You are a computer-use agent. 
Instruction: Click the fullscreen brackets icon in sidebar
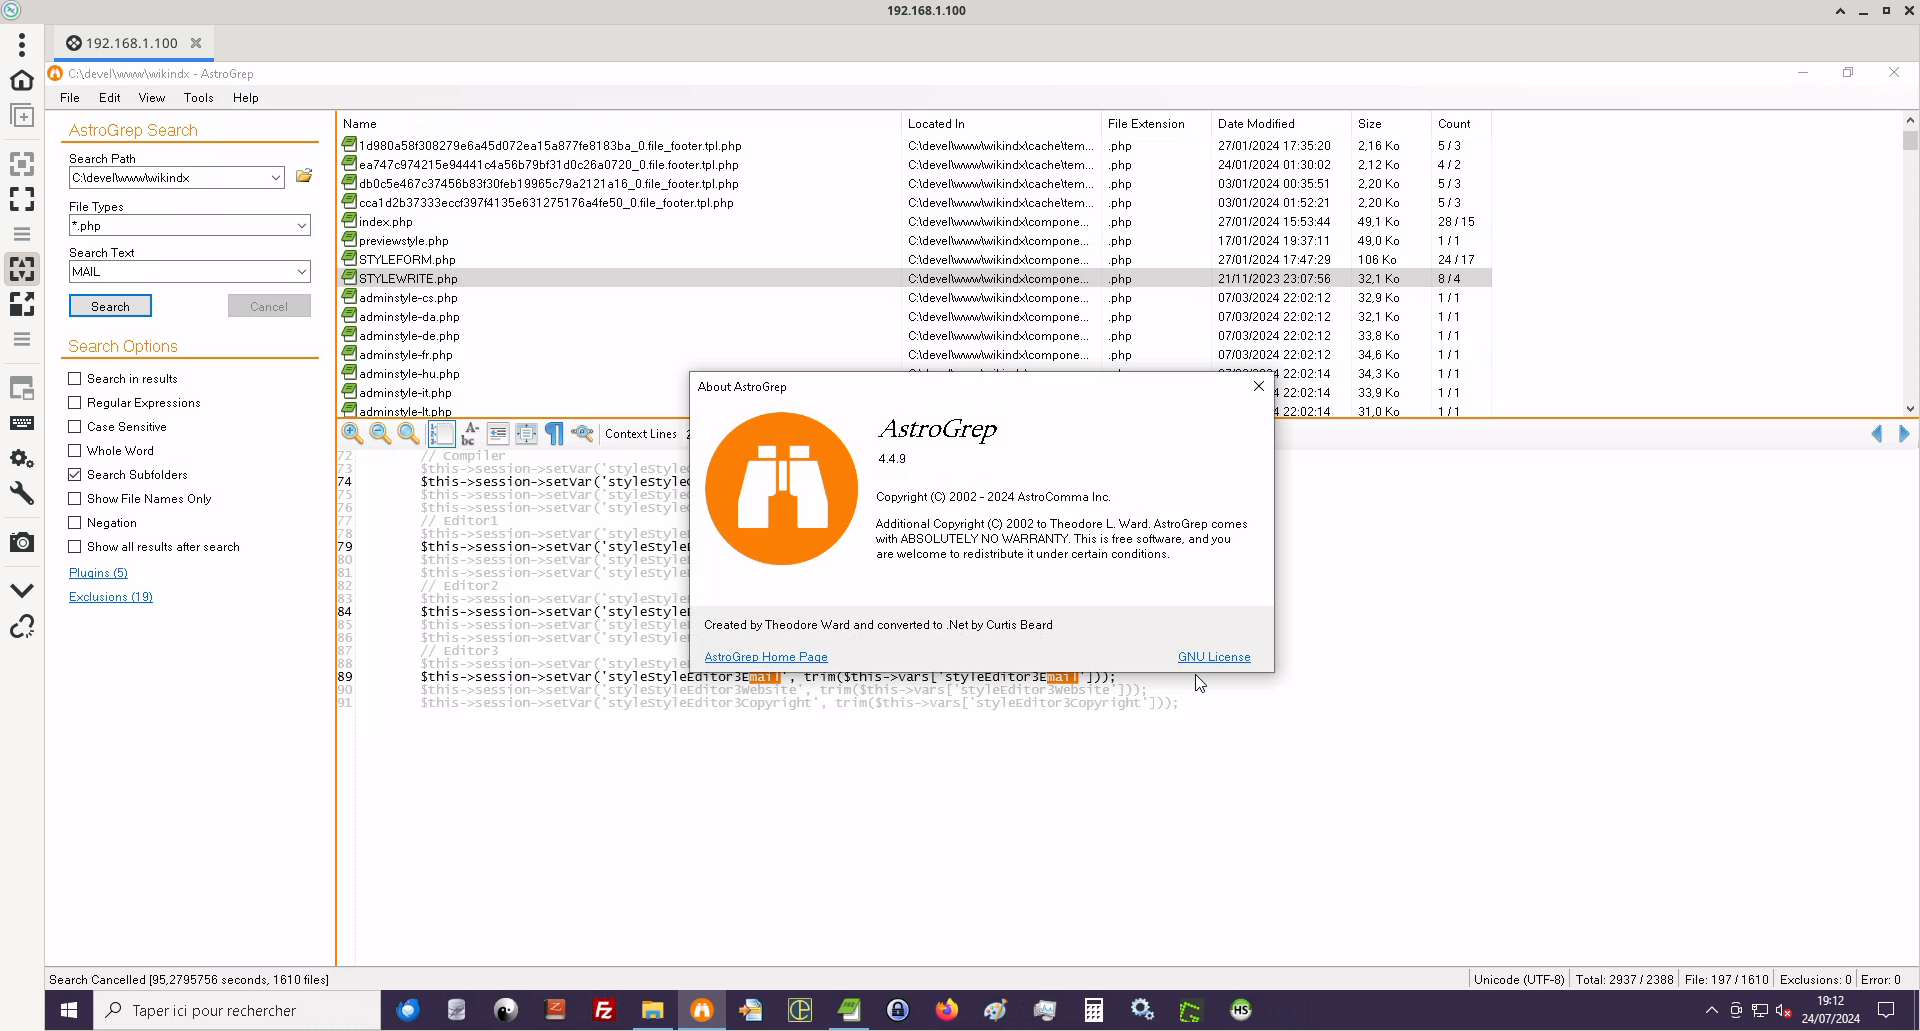point(22,199)
